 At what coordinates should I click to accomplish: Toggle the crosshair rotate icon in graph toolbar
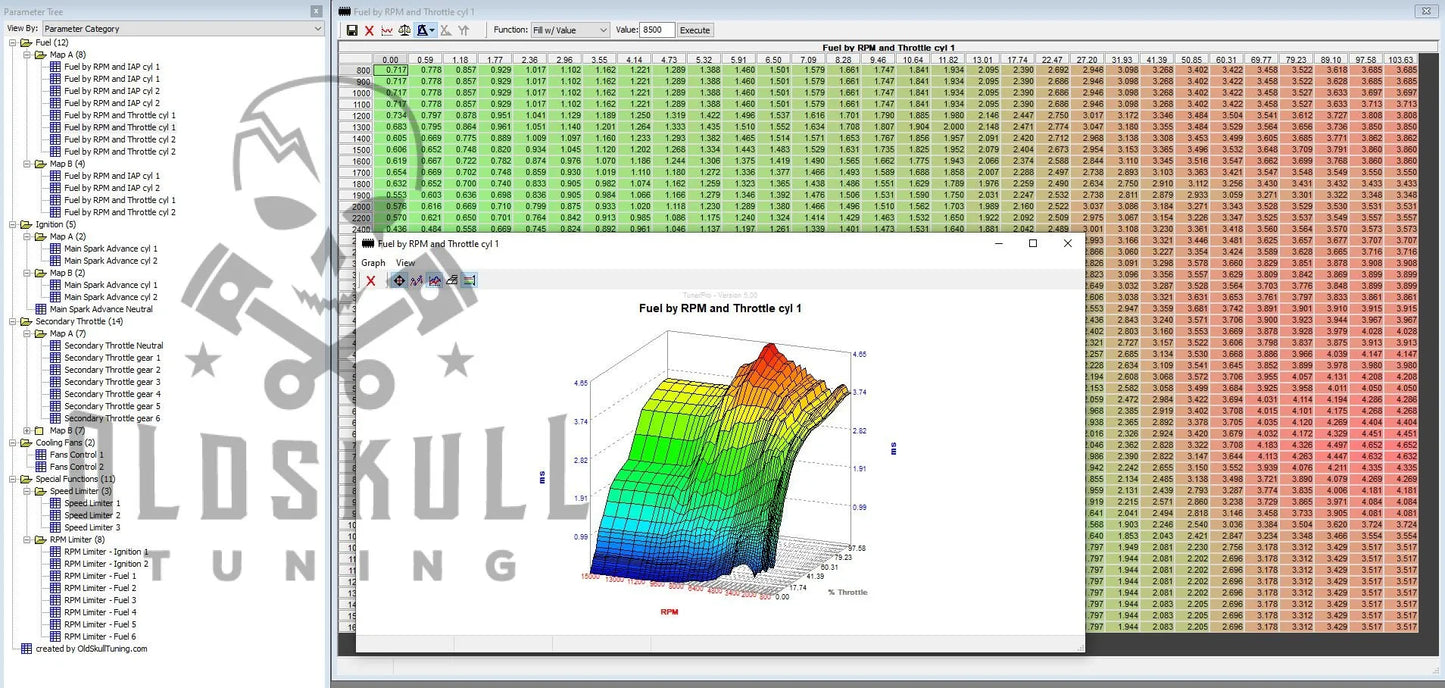399,281
